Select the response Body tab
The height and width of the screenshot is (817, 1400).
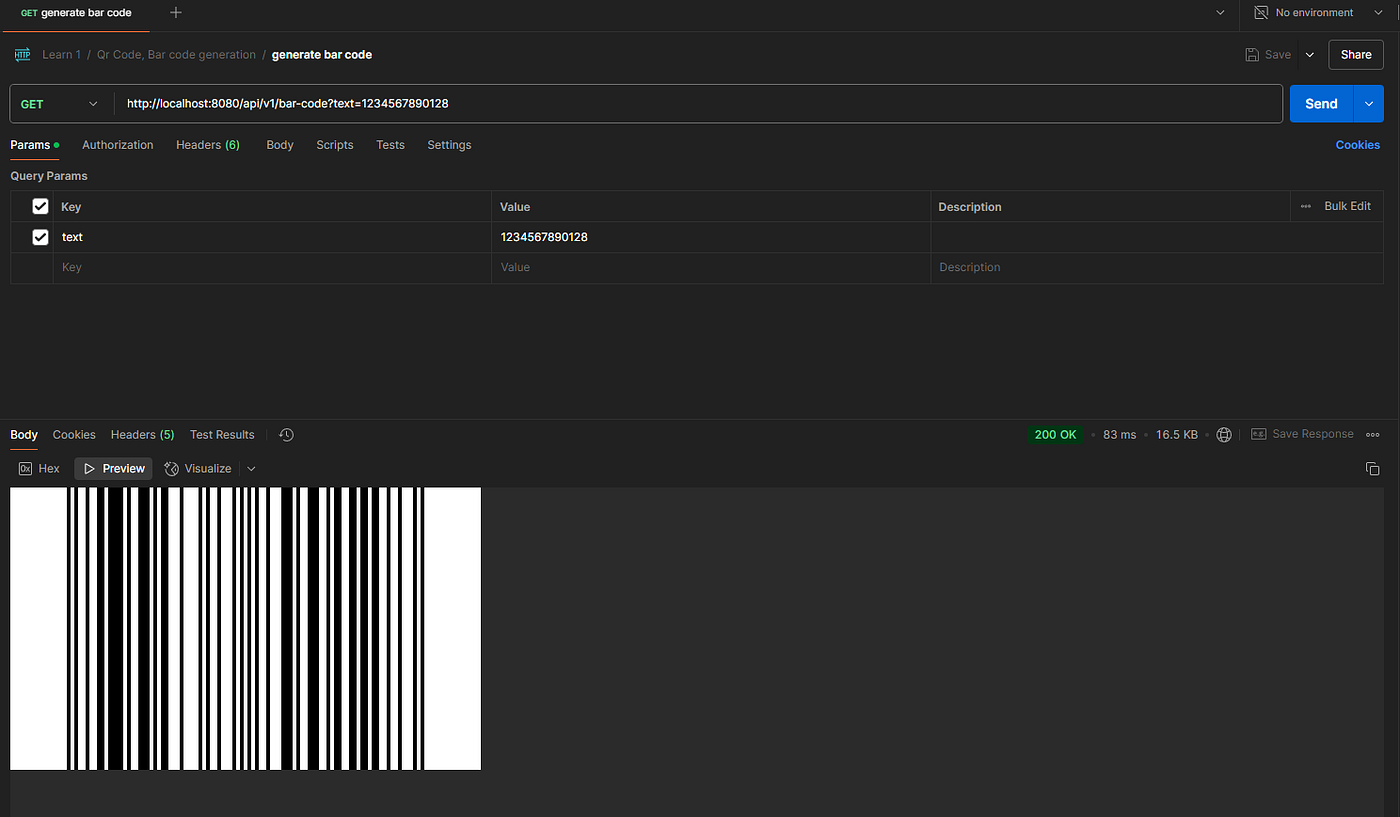pos(24,435)
